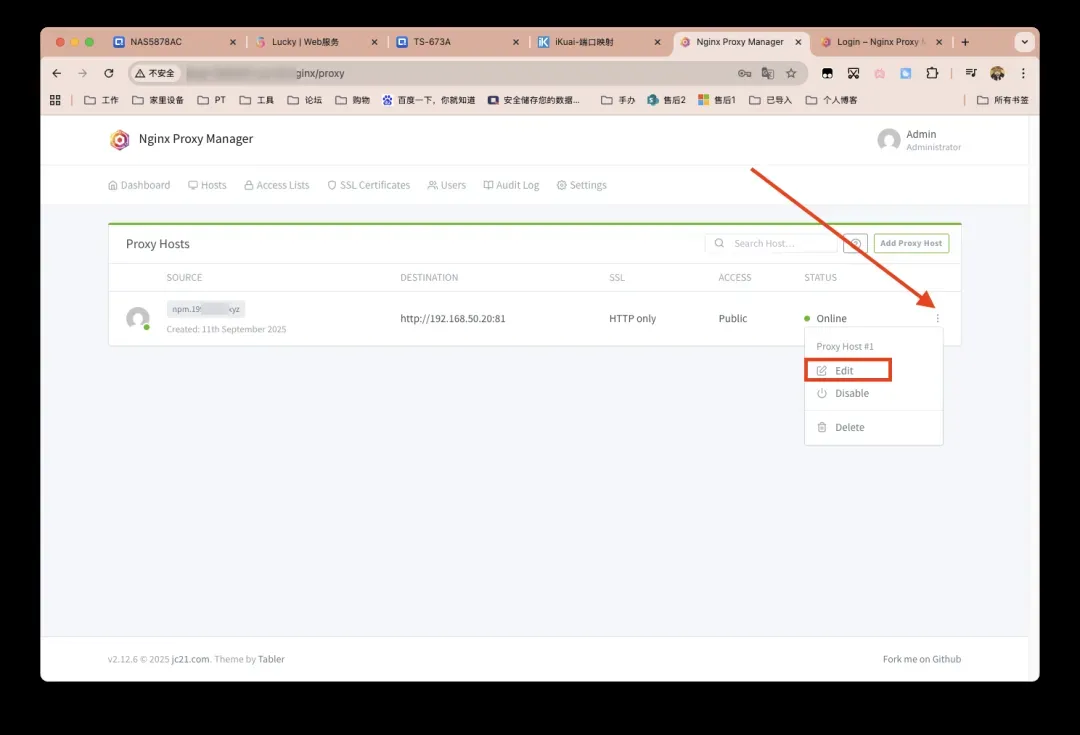Open the browser extensions puzzle icon
The image size is (1080, 735).
(x=932, y=73)
